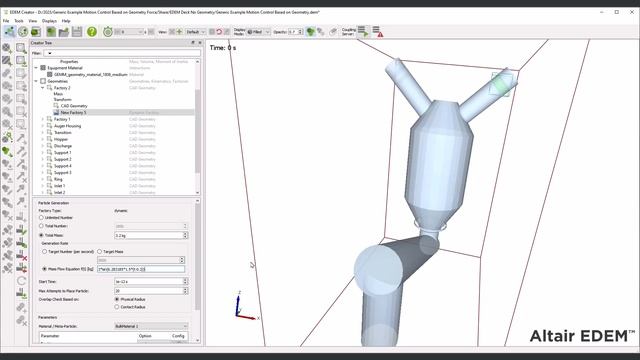Switch to the Creator mode icon
The image size is (640, 360).
pos(10,31)
